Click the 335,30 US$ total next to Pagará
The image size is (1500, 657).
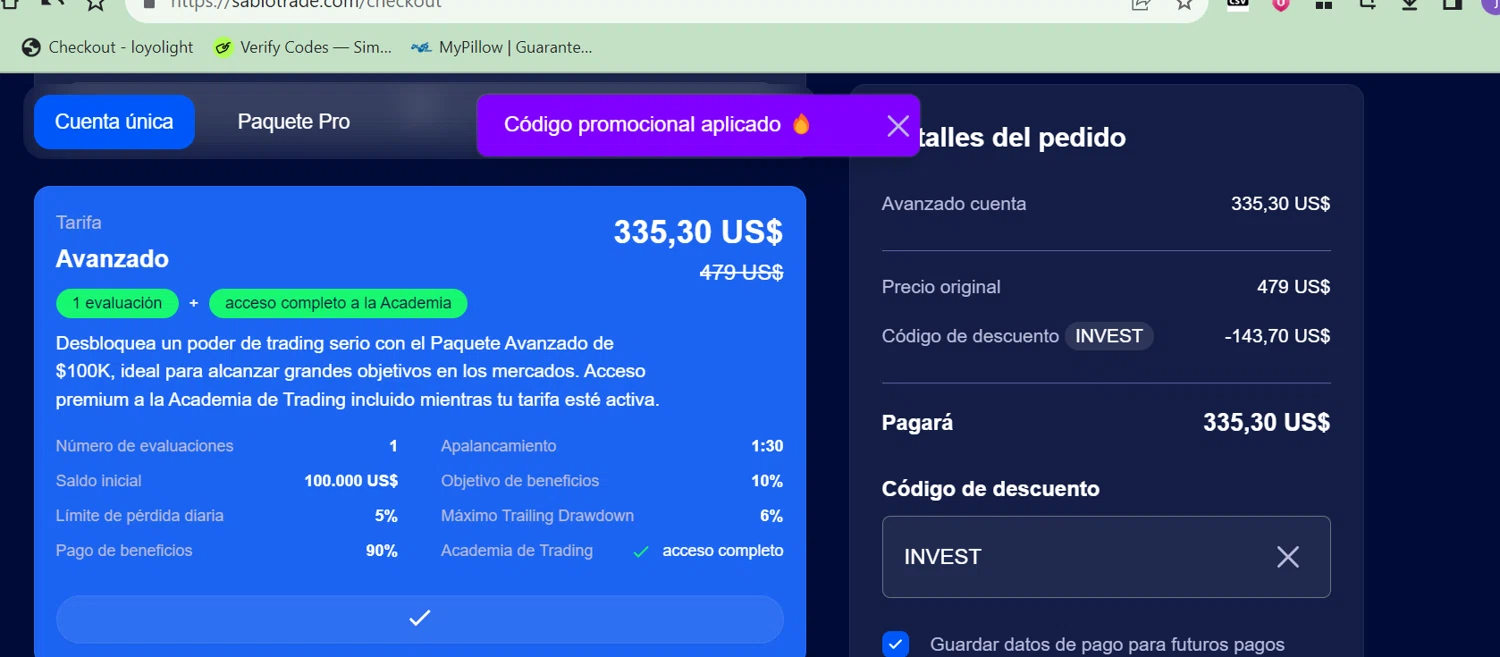tap(1266, 423)
